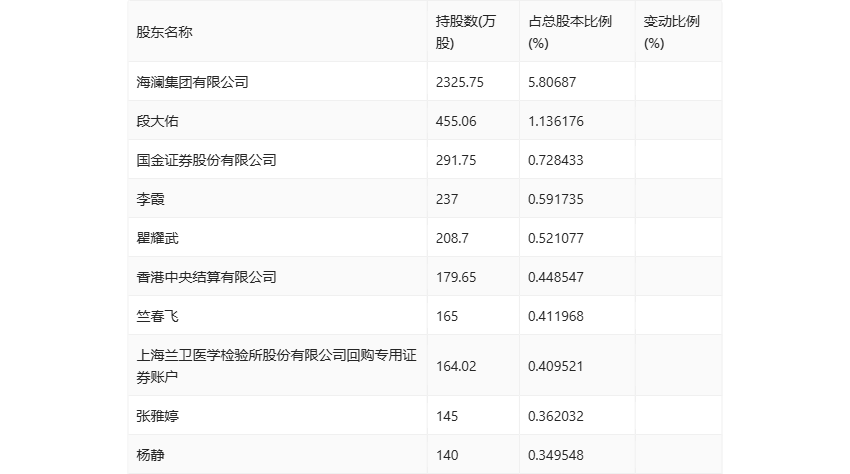Select shareholder 杨静
Viewport: 850px width, 474px height.
150,455
